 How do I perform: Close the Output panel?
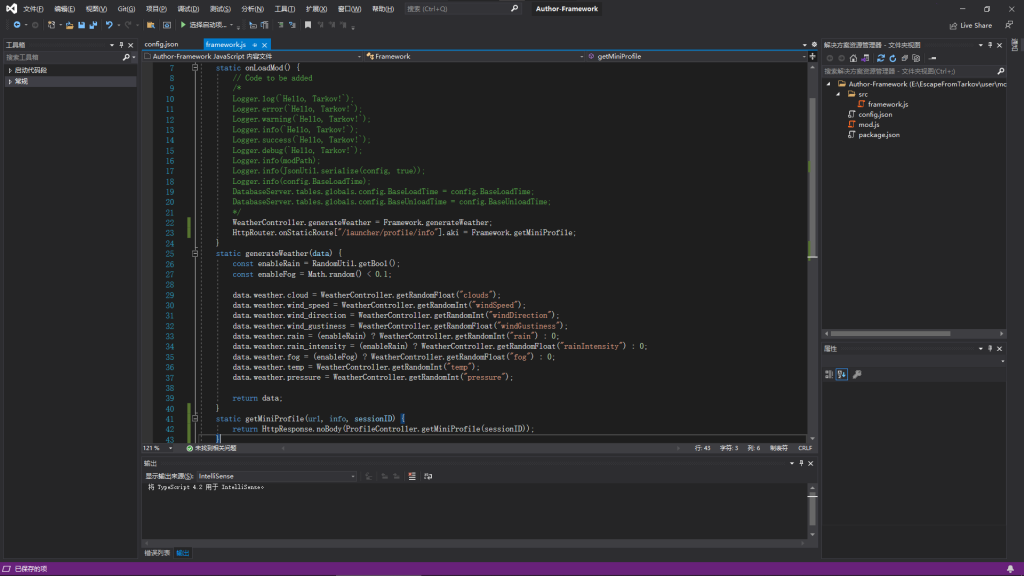[x=810, y=463]
